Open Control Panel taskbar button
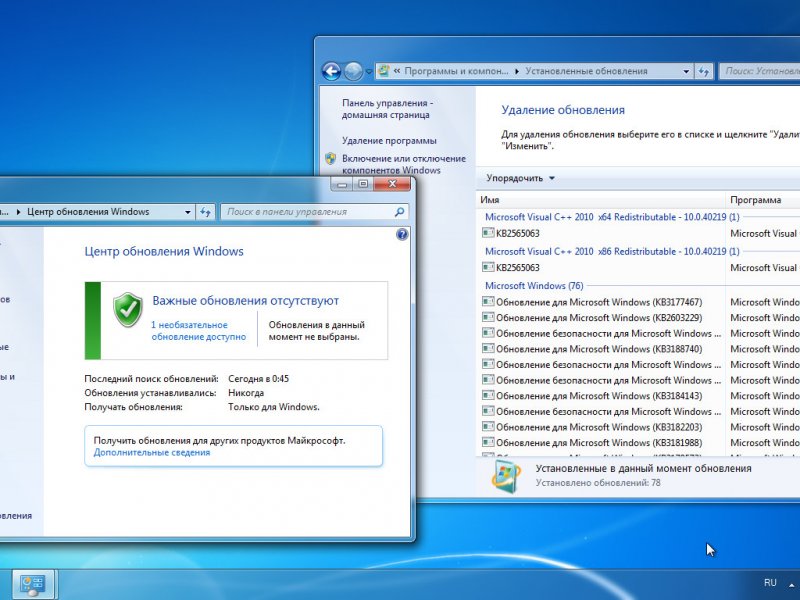This screenshot has width=800, height=600. tap(32, 585)
